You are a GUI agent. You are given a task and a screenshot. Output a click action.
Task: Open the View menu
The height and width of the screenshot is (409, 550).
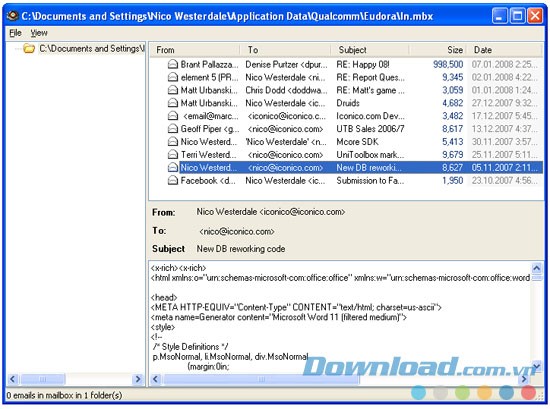[39, 33]
